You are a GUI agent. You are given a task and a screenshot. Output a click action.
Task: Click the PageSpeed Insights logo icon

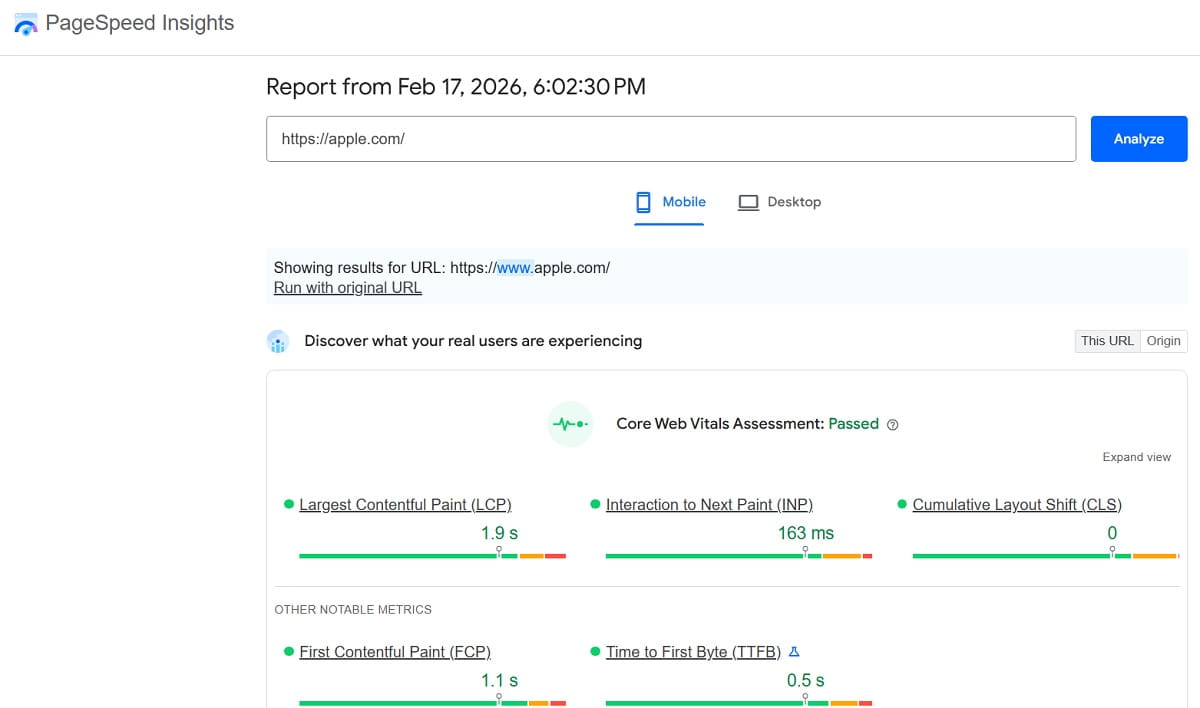point(25,22)
